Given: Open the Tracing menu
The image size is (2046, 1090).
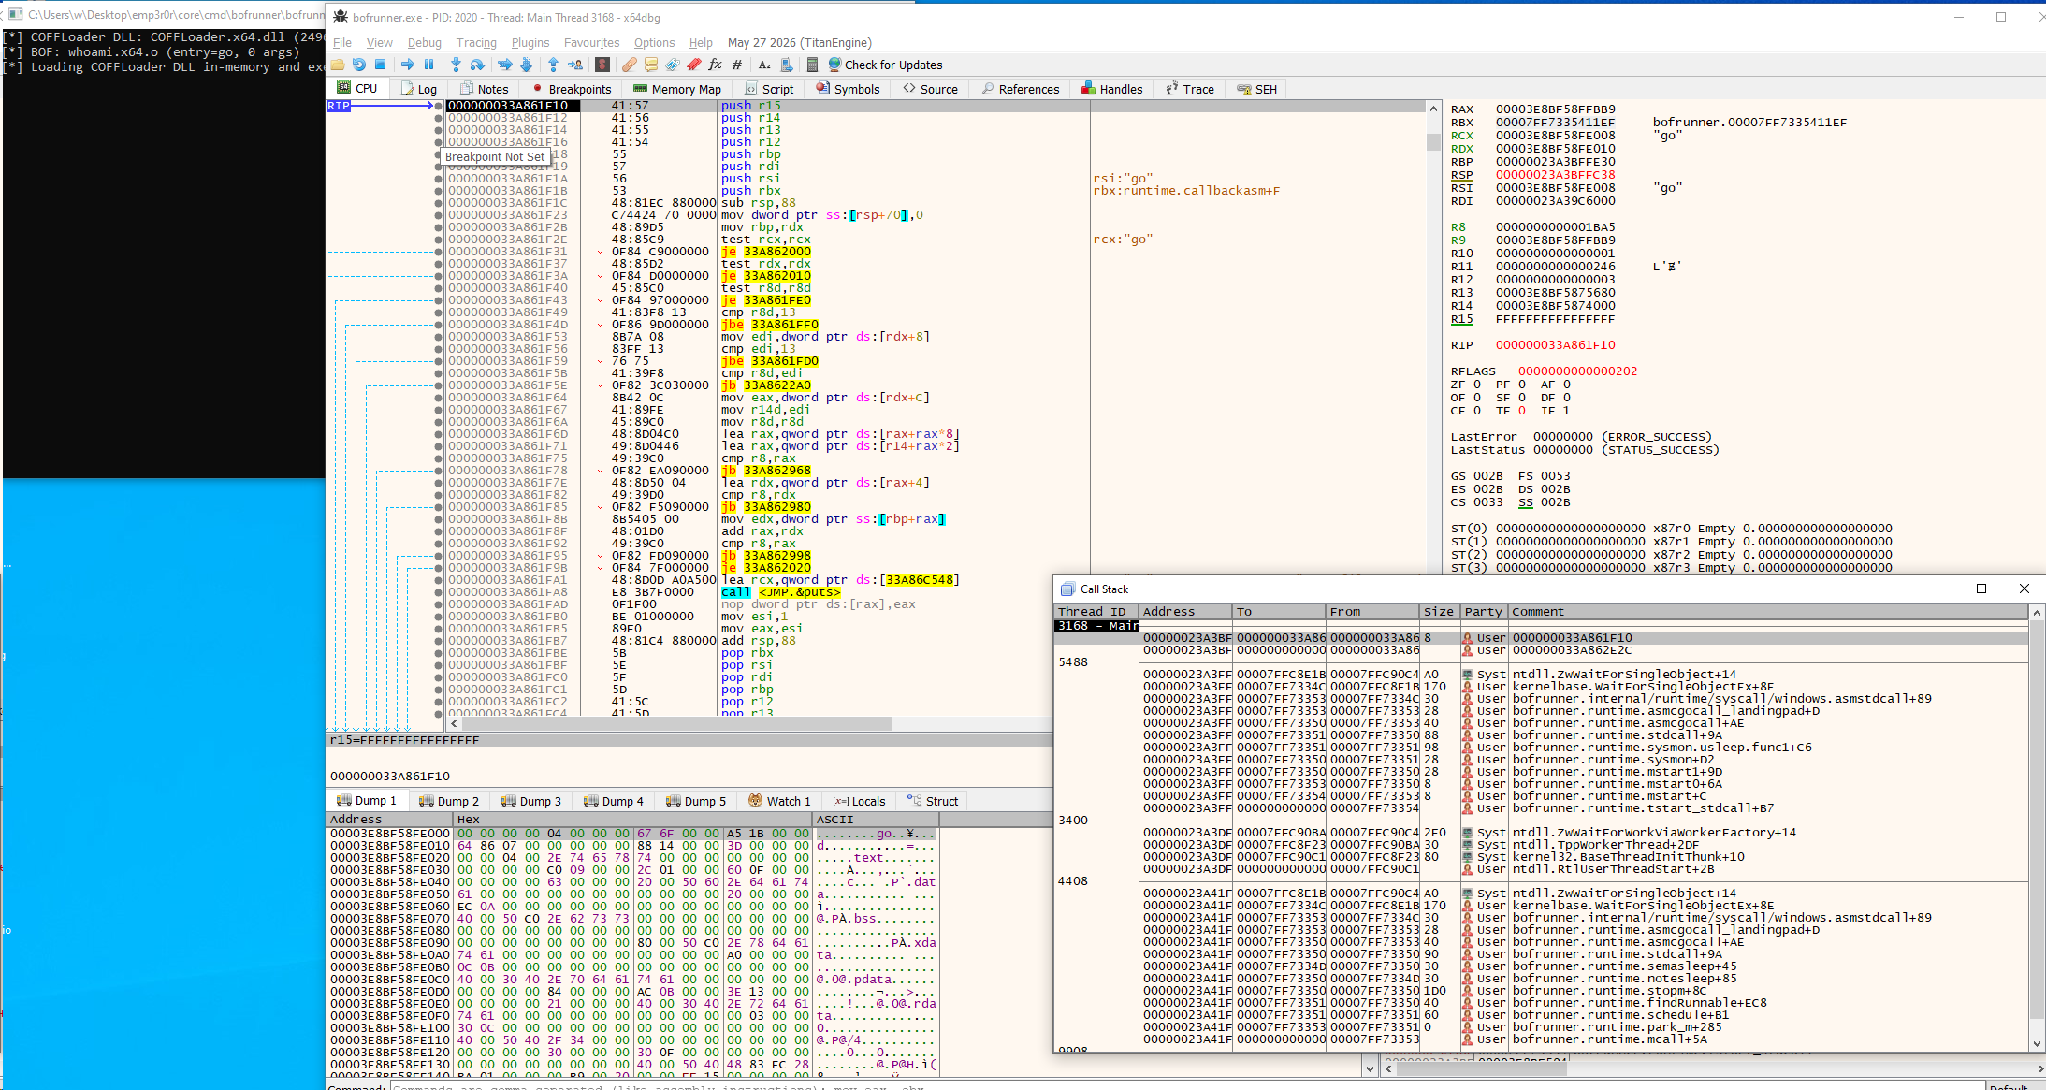Looking at the screenshot, I should [476, 42].
